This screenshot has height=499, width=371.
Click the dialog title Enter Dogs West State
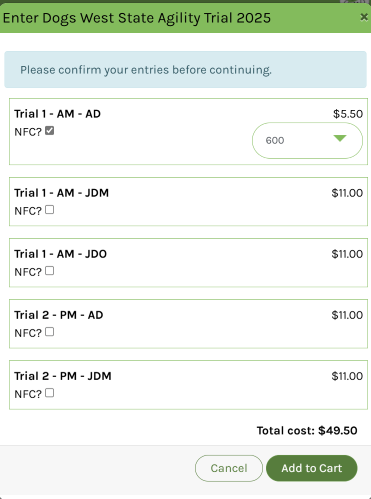[x=137, y=18]
